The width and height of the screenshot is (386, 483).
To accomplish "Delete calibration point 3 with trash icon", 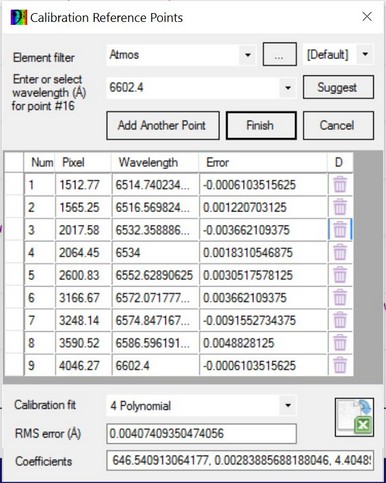I will pos(340,230).
